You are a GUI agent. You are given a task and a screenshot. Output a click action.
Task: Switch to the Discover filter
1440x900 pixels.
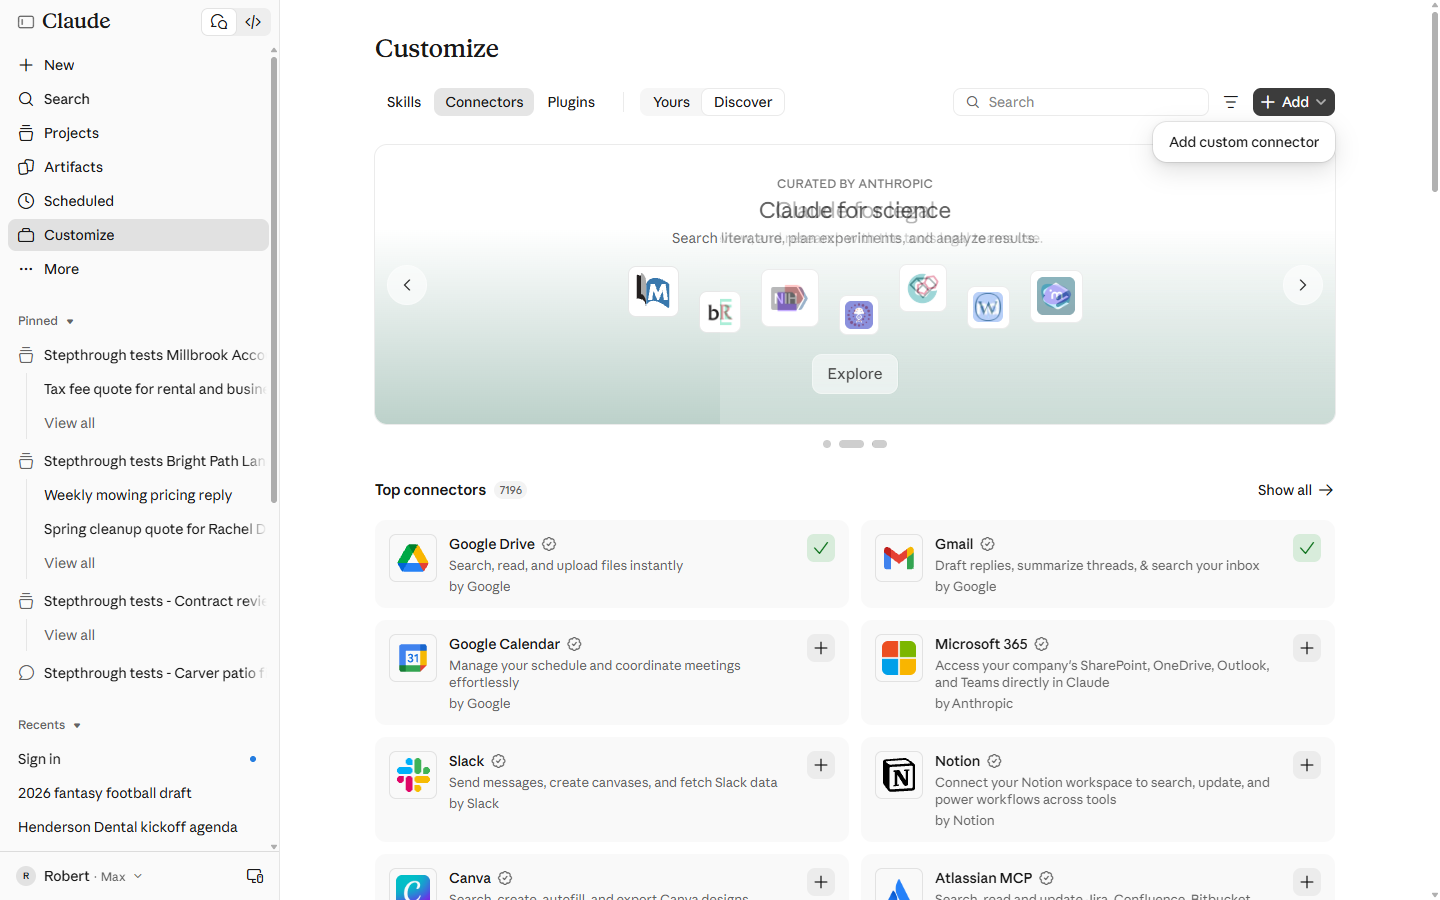[743, 102]
